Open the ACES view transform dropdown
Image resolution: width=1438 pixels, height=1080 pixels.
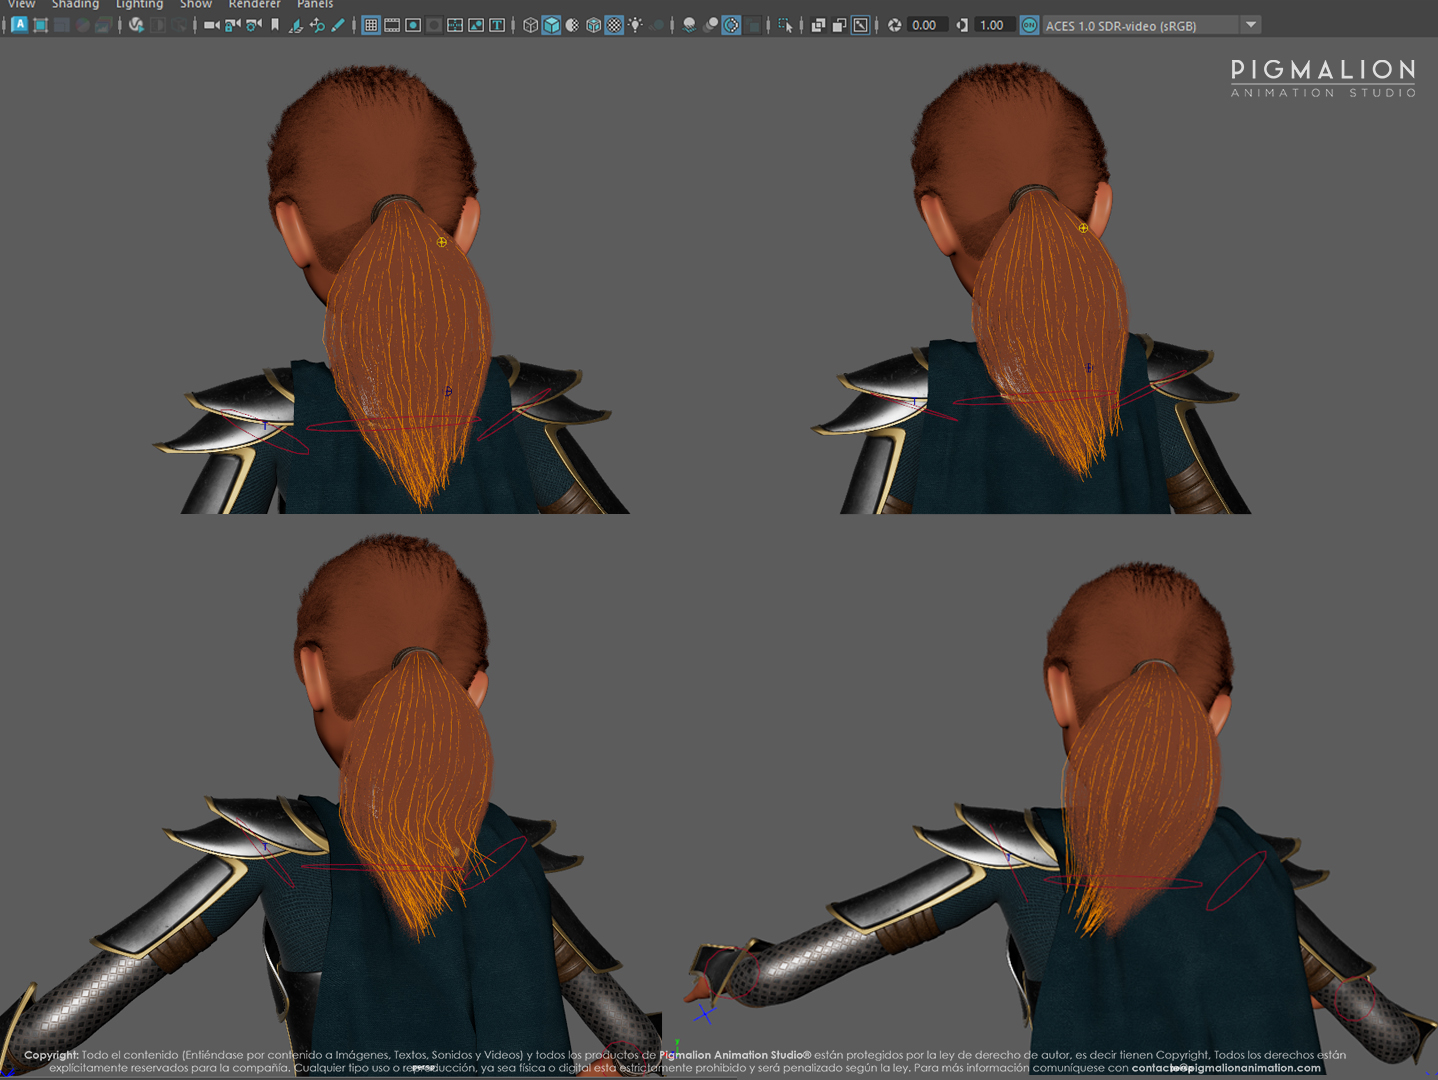(1251, 25)
